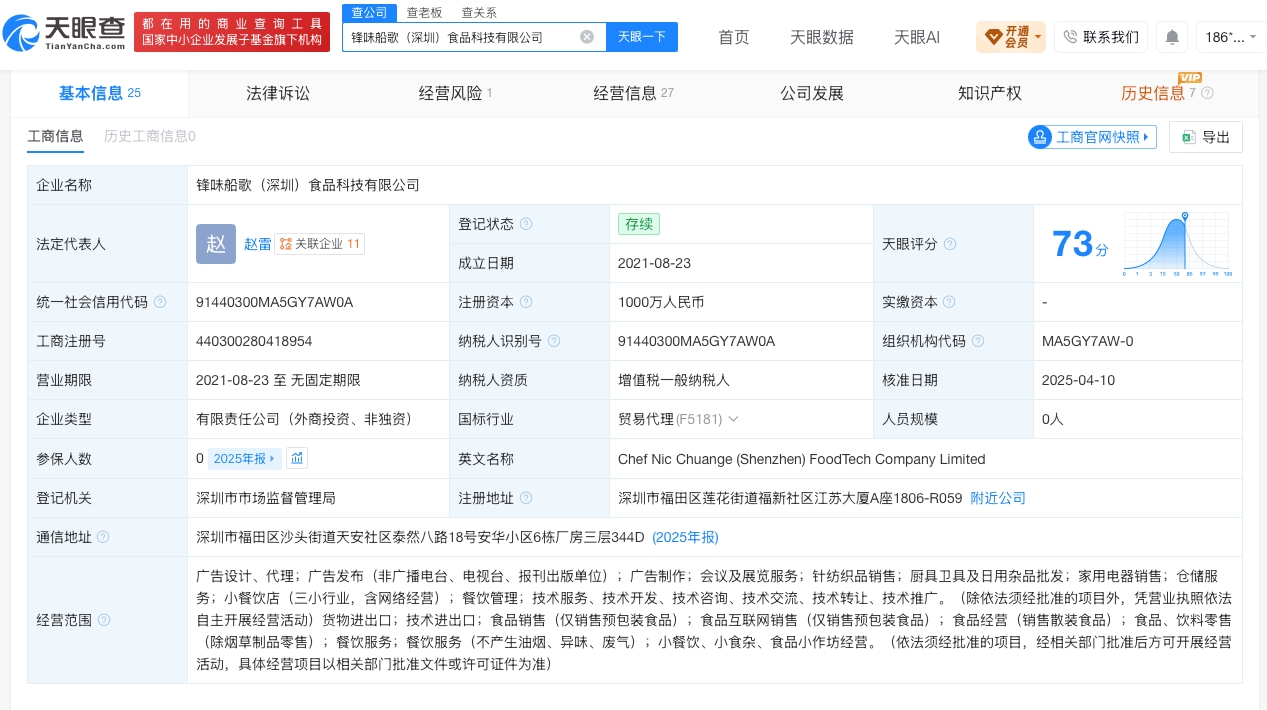This screenshot has height=710, width=1267.
Task: Open notifications bell icon
Action: 1172,37
